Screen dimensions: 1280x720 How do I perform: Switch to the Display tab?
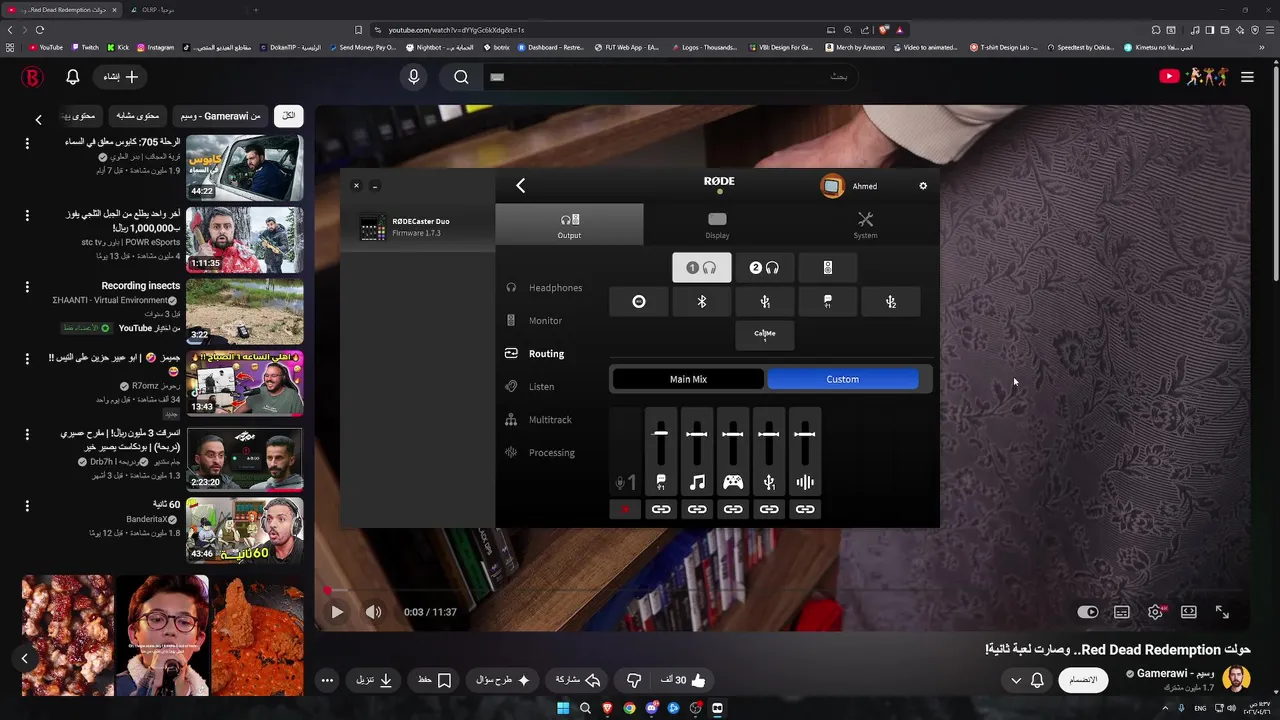tap(717, 225)
